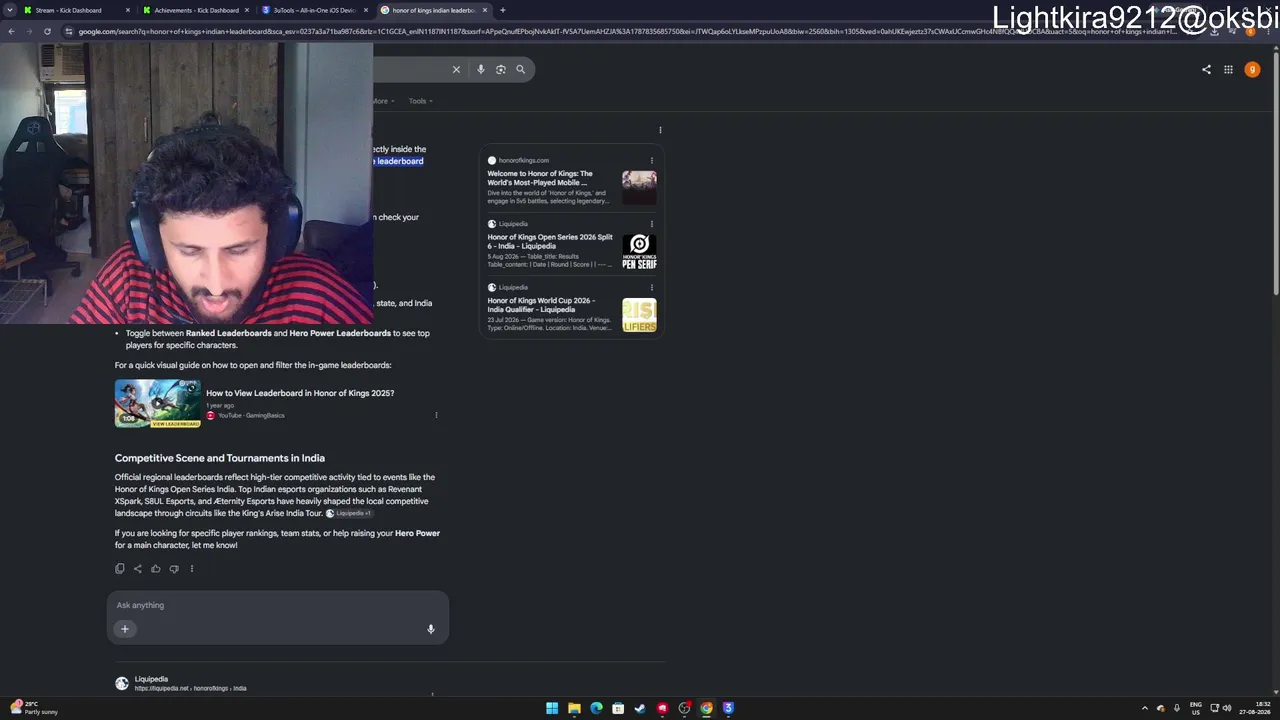Open the Windows Start menu
The width and height of the screenshot is (1280, 720).
(552, 708)
